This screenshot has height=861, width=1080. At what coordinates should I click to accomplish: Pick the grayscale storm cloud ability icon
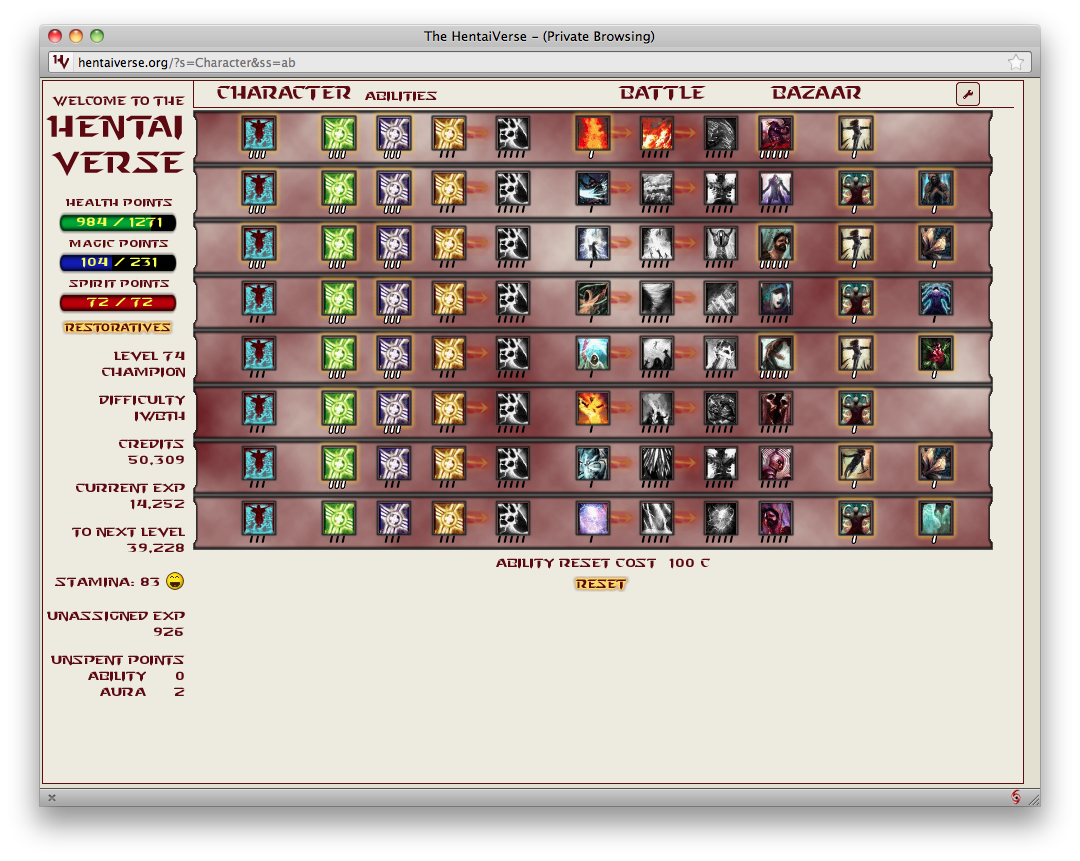(656, 188)
